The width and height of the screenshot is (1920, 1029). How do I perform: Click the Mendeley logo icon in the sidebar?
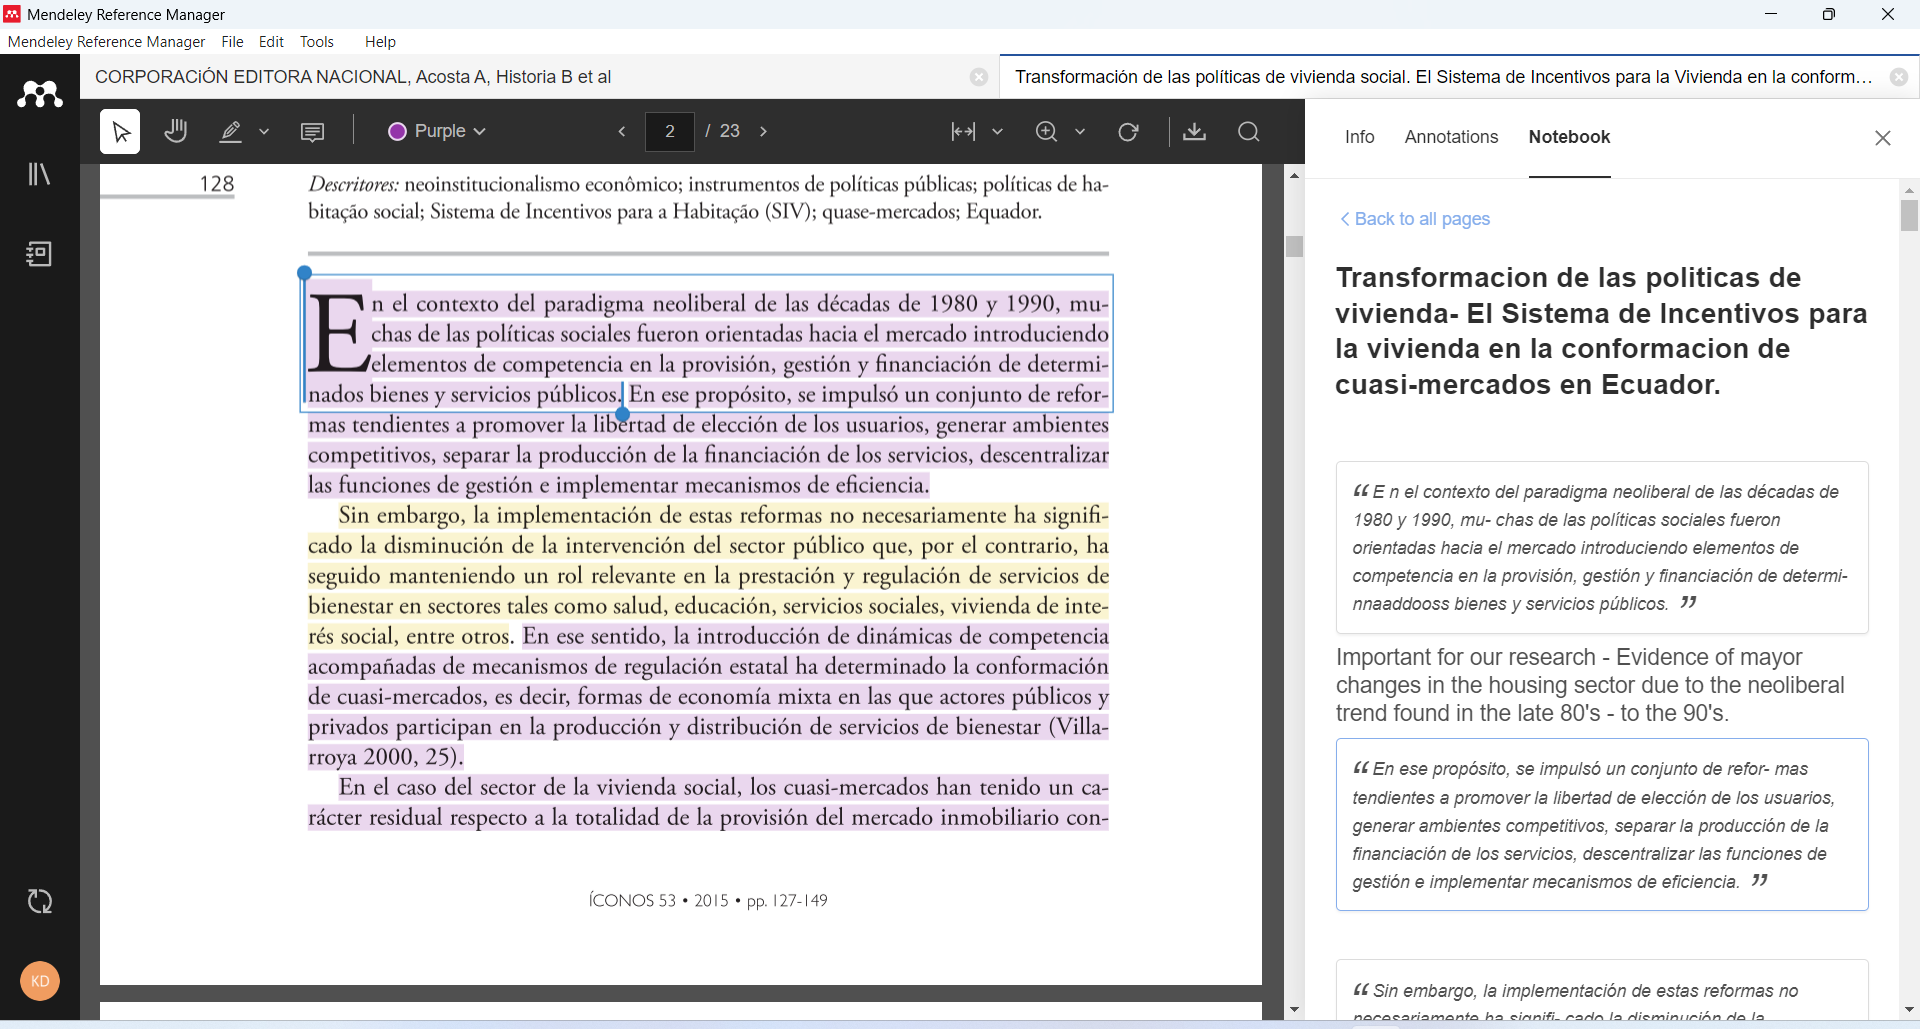coord(40,94)
